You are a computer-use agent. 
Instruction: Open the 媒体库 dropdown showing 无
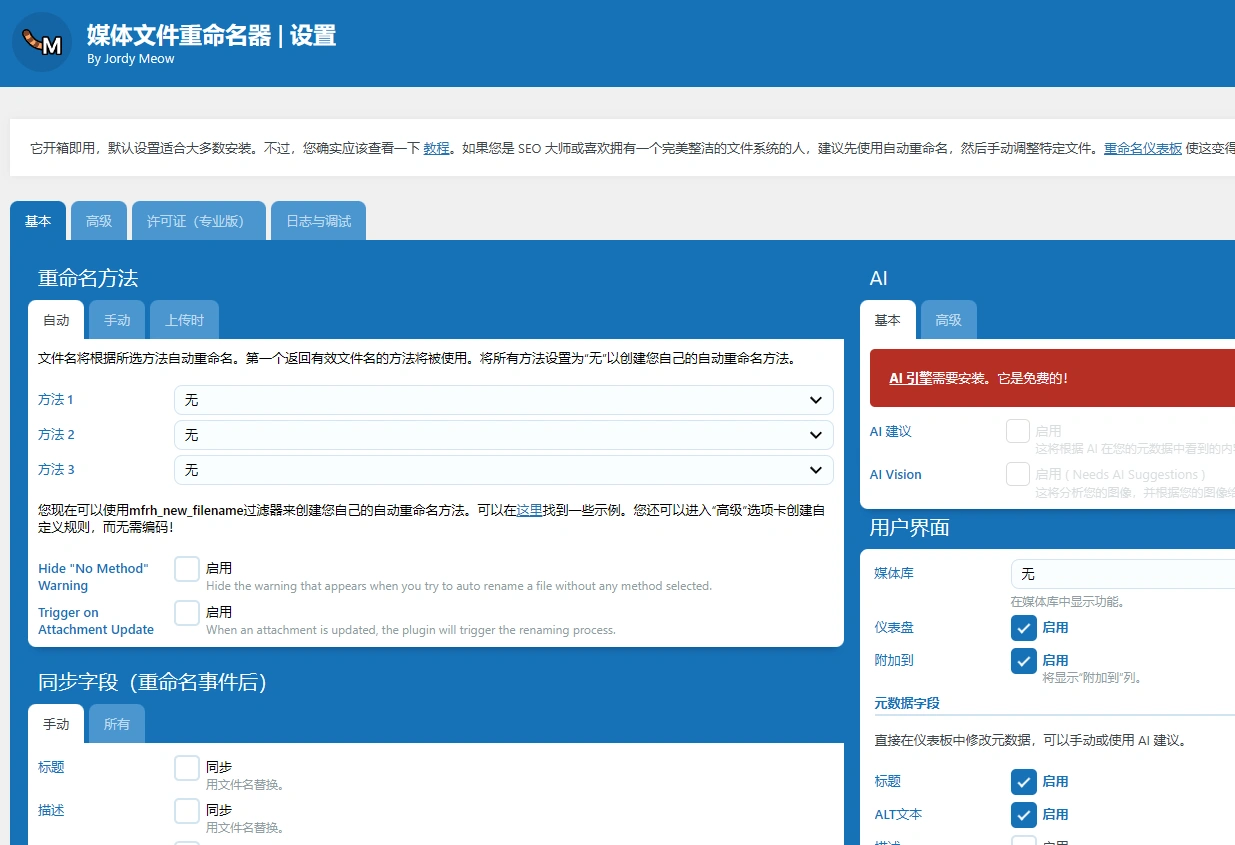(1122, 573)
